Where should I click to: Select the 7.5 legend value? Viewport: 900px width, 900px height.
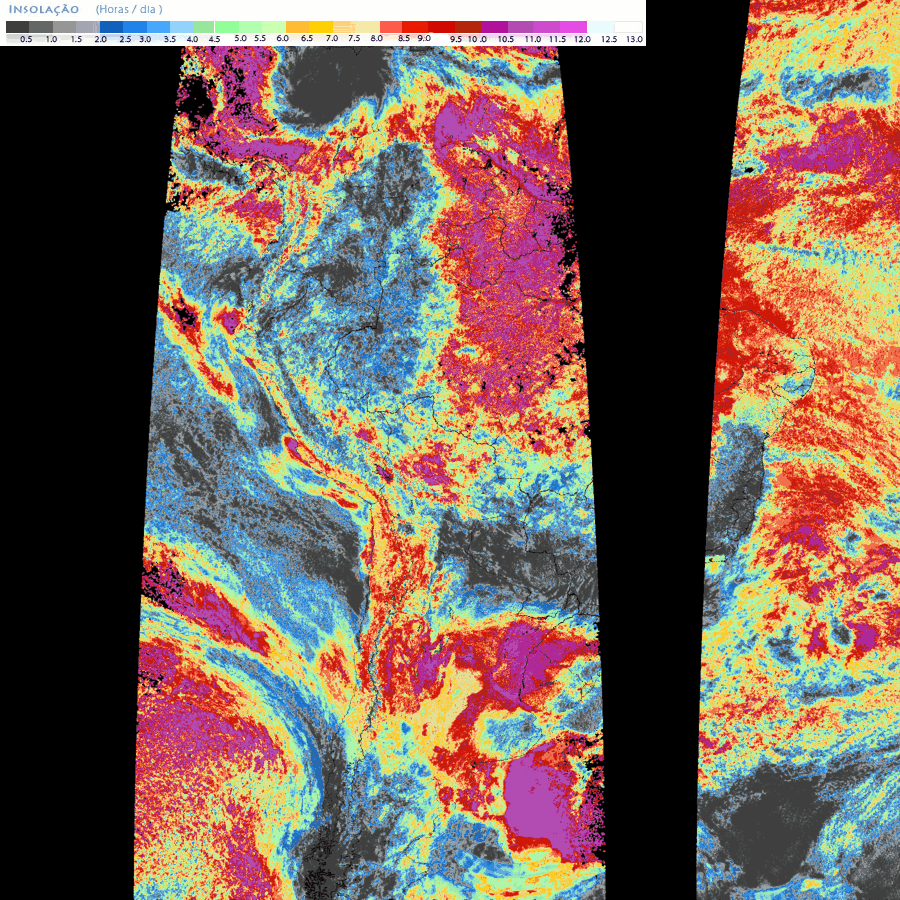coord(354,38)
